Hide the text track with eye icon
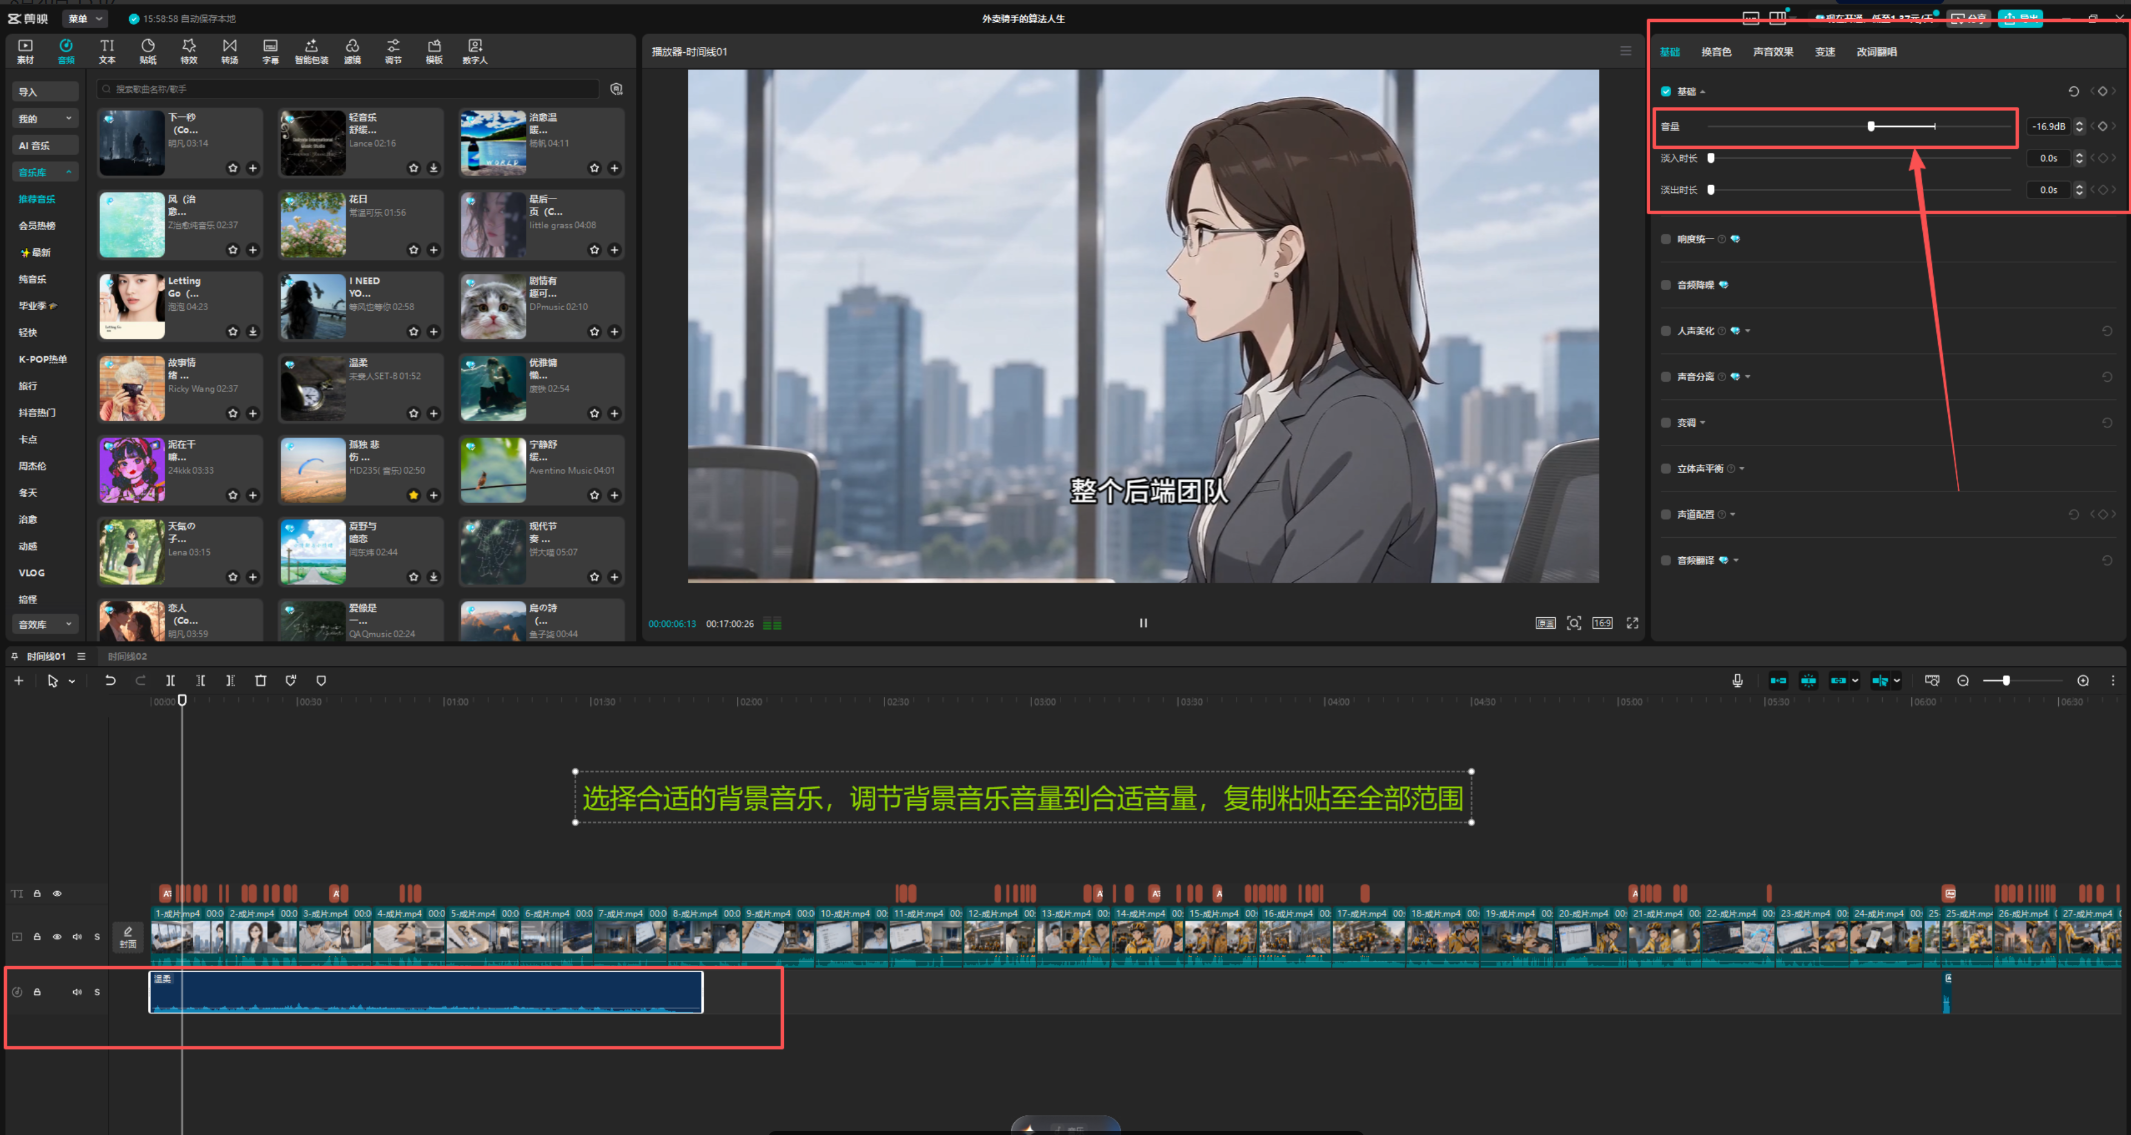The image size is (2131, 1135). [x=57, y=894]
